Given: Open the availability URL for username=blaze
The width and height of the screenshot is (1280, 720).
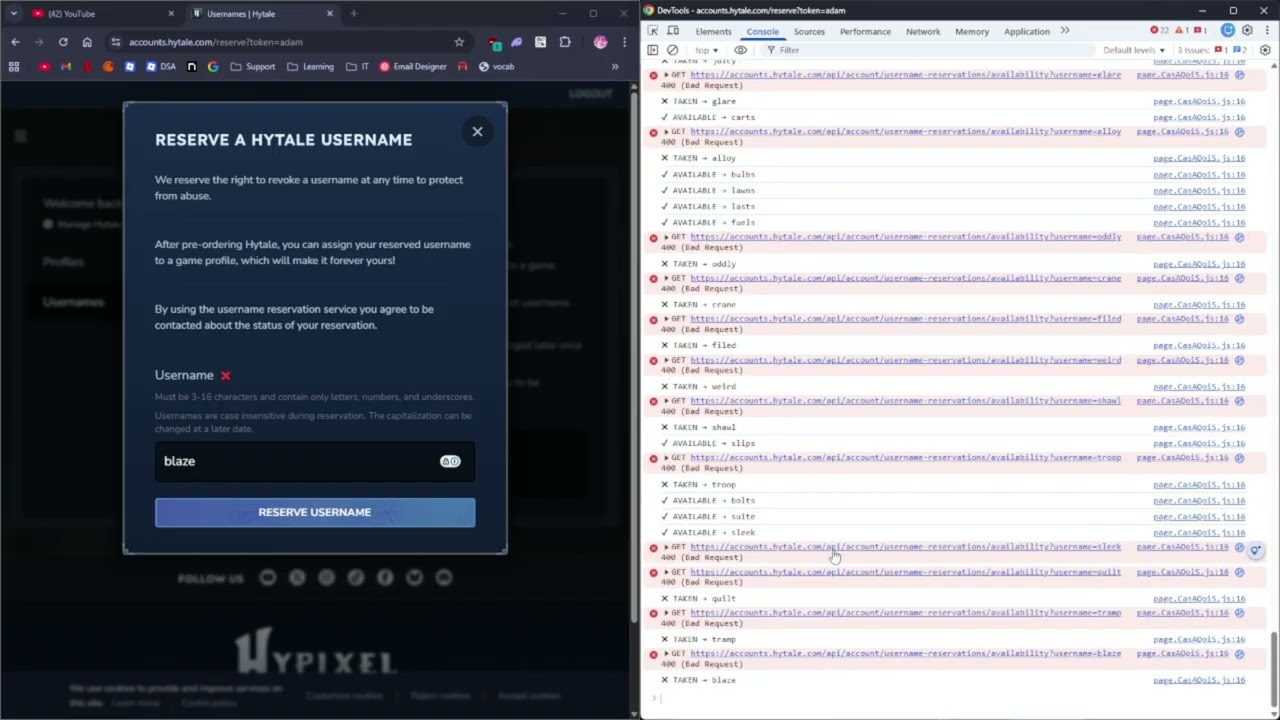Looking at the screenshot, I should point(905,654).
